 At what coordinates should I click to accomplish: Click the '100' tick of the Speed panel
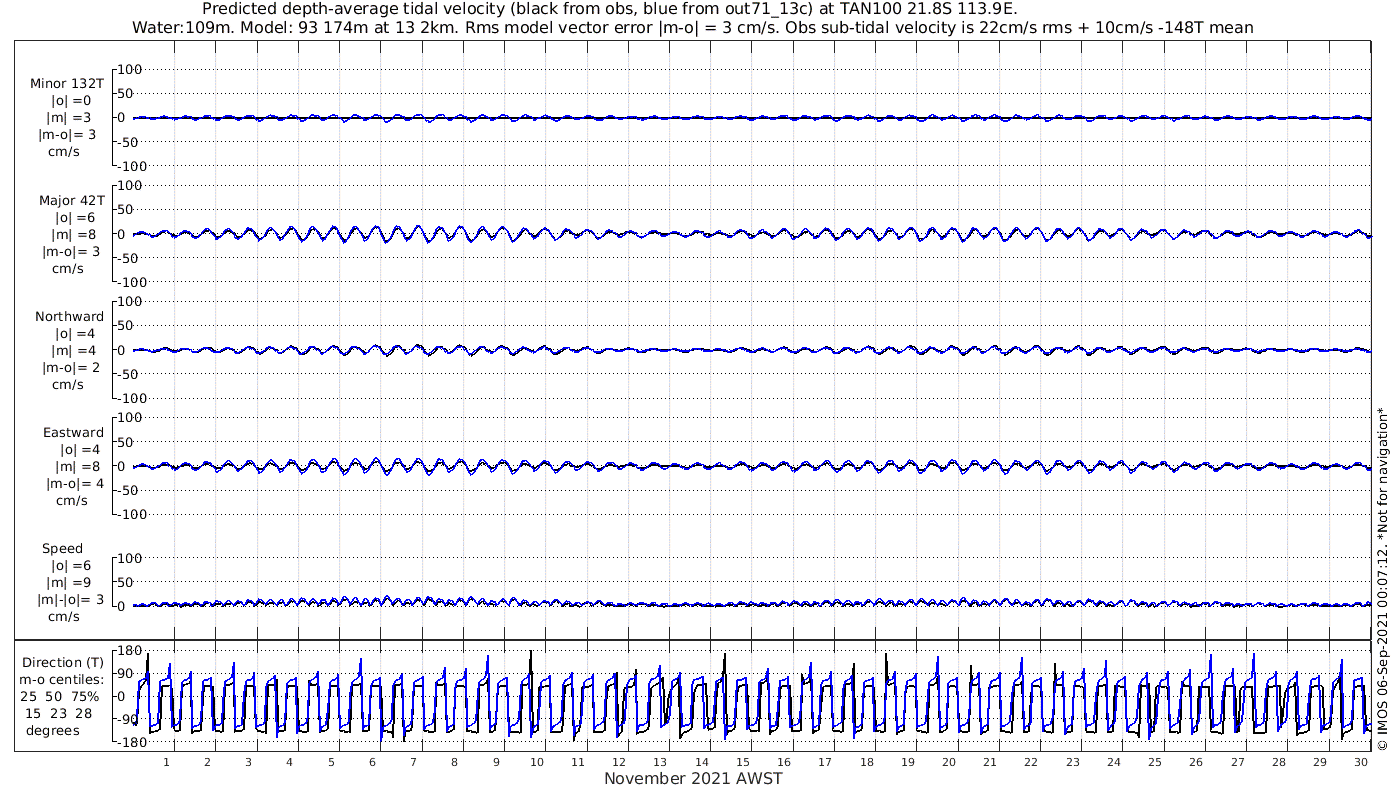click(x=131, y=558)
